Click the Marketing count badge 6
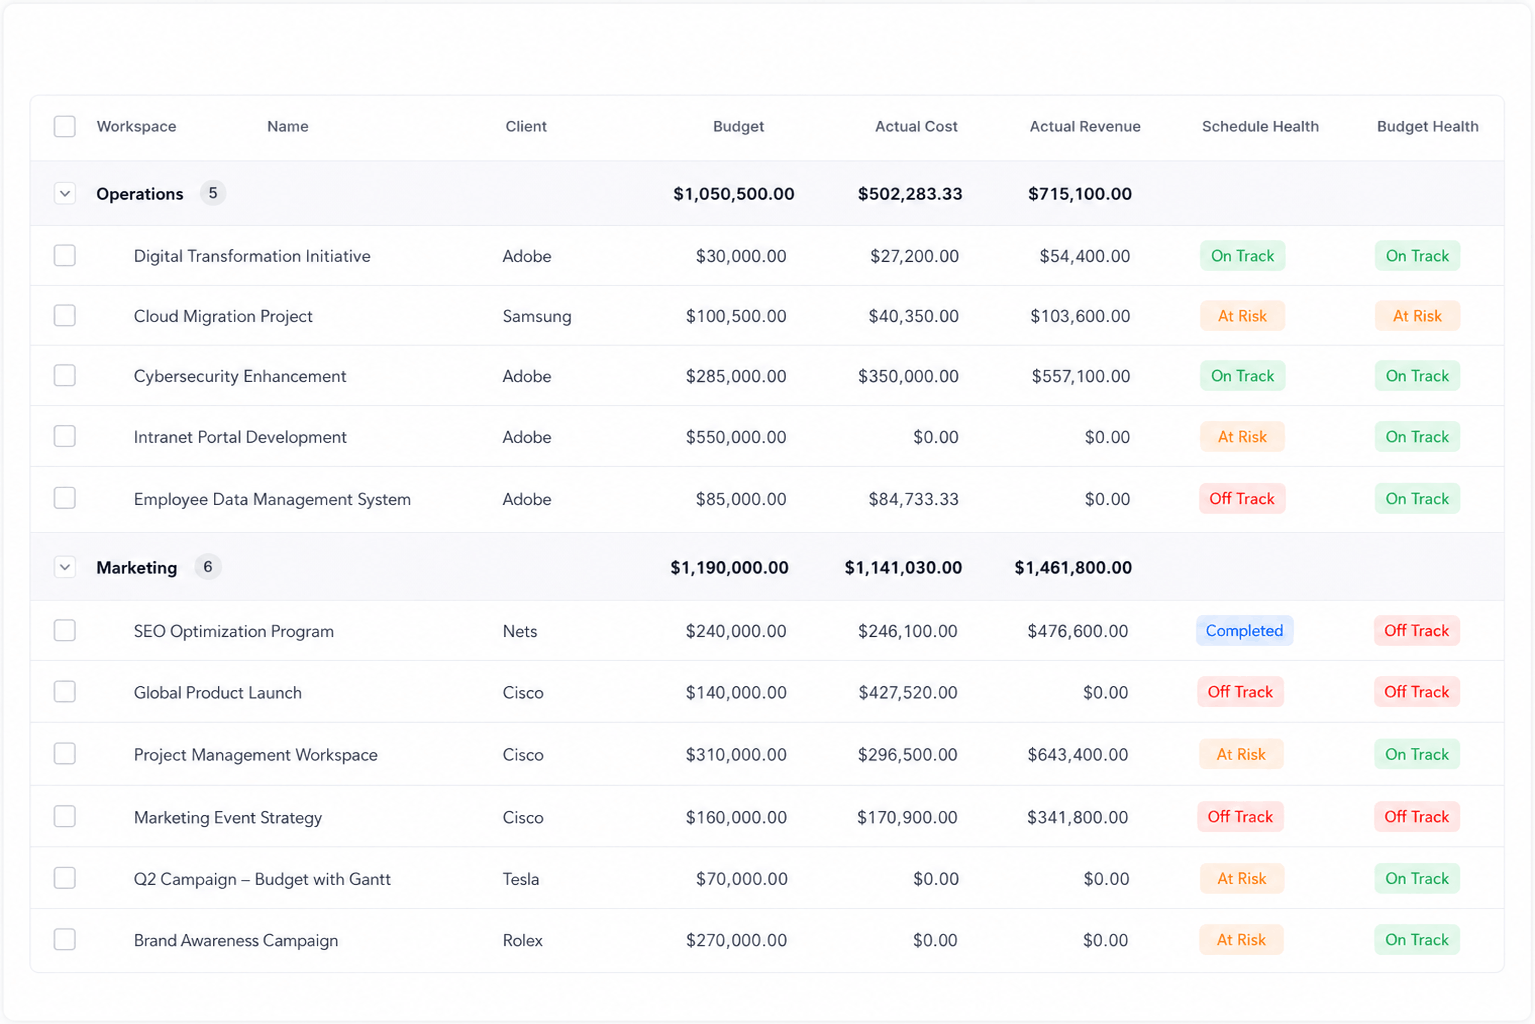This screenshot has height=1024, width=1535. 208,567
